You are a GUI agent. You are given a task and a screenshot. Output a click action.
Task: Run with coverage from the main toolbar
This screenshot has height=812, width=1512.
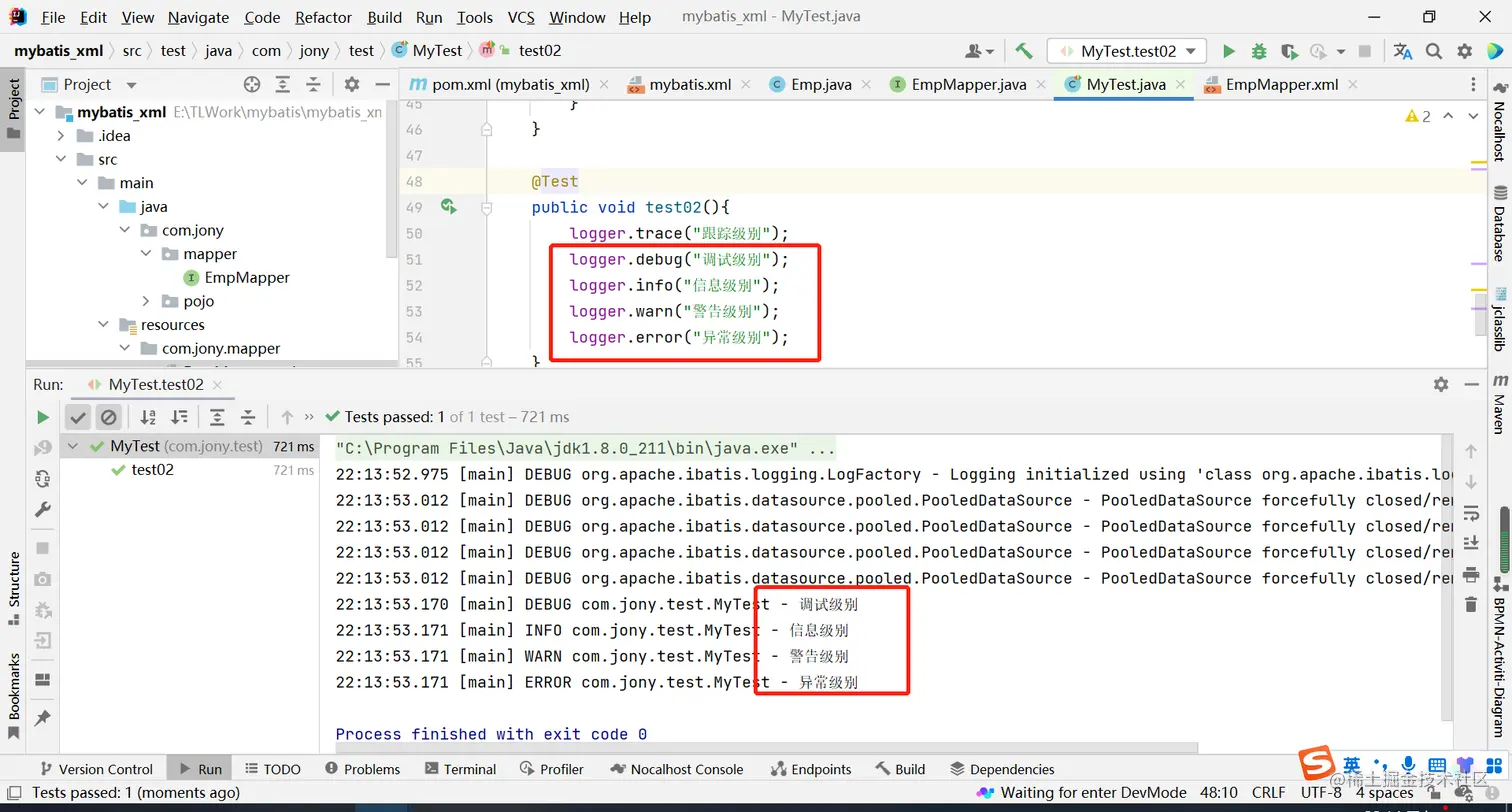pyautogui.click(x=1289, y=51)
